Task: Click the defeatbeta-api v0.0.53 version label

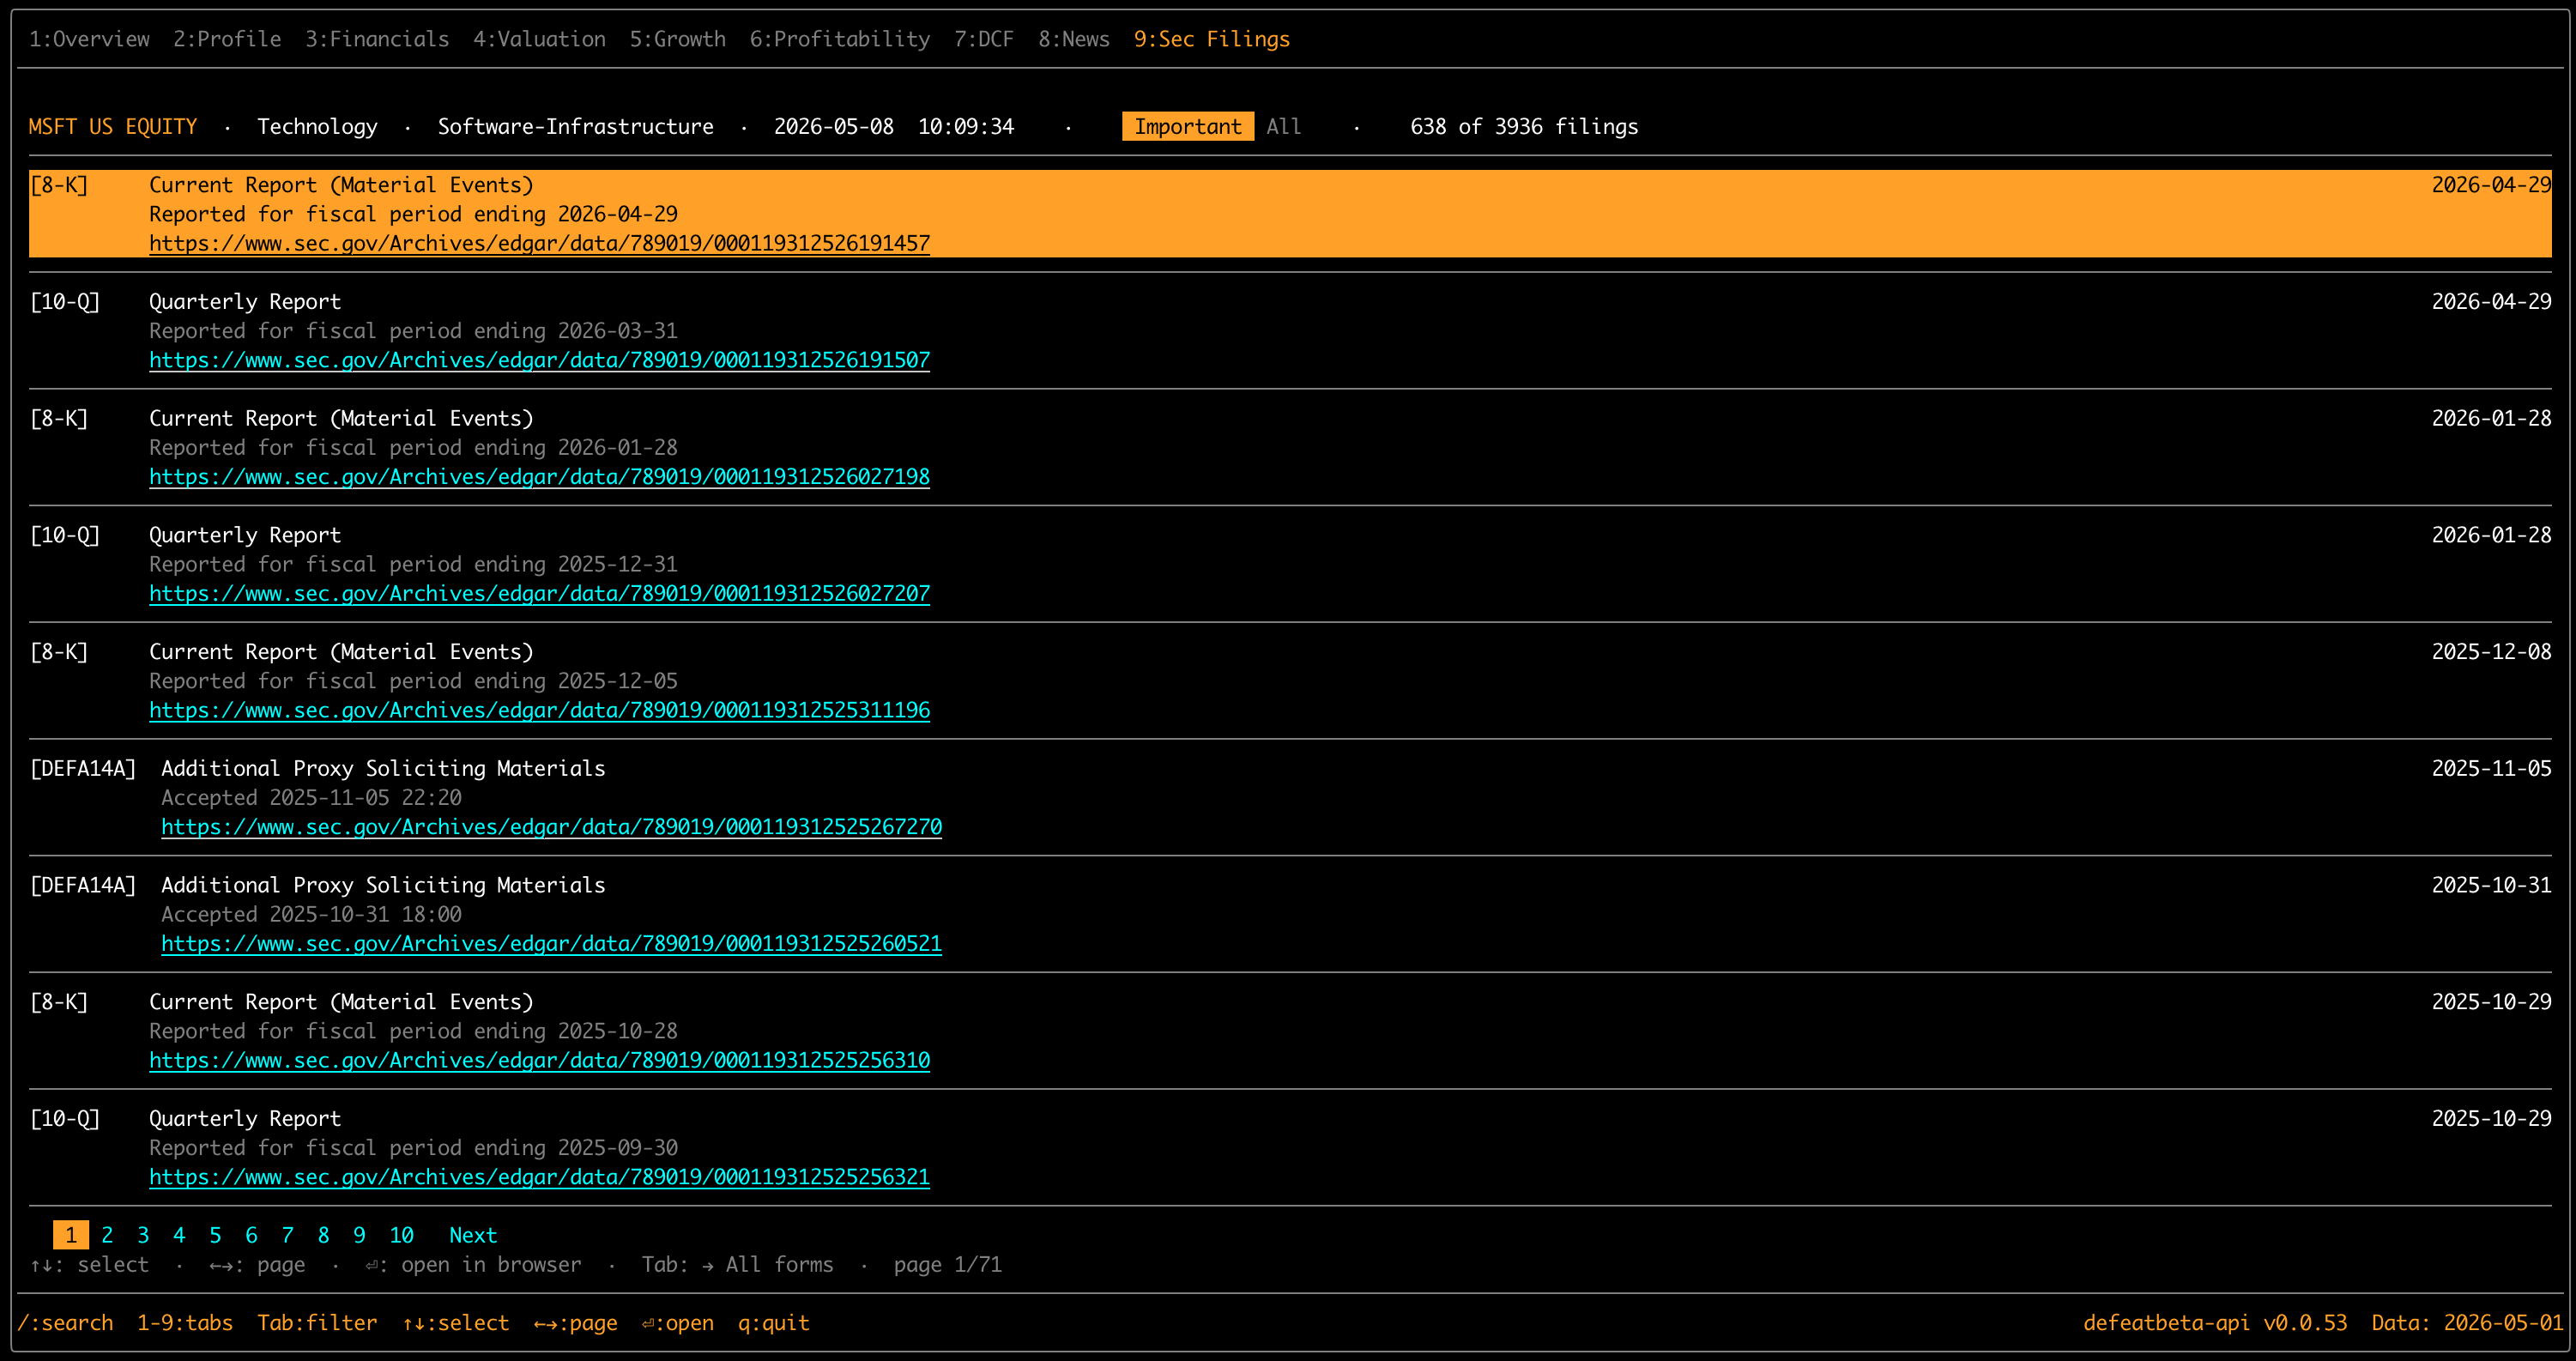Action: (2215, 1323)
